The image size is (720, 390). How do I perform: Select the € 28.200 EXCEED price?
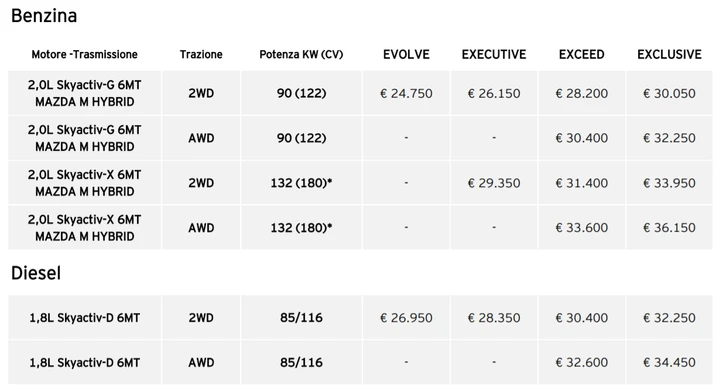point(582,93)
